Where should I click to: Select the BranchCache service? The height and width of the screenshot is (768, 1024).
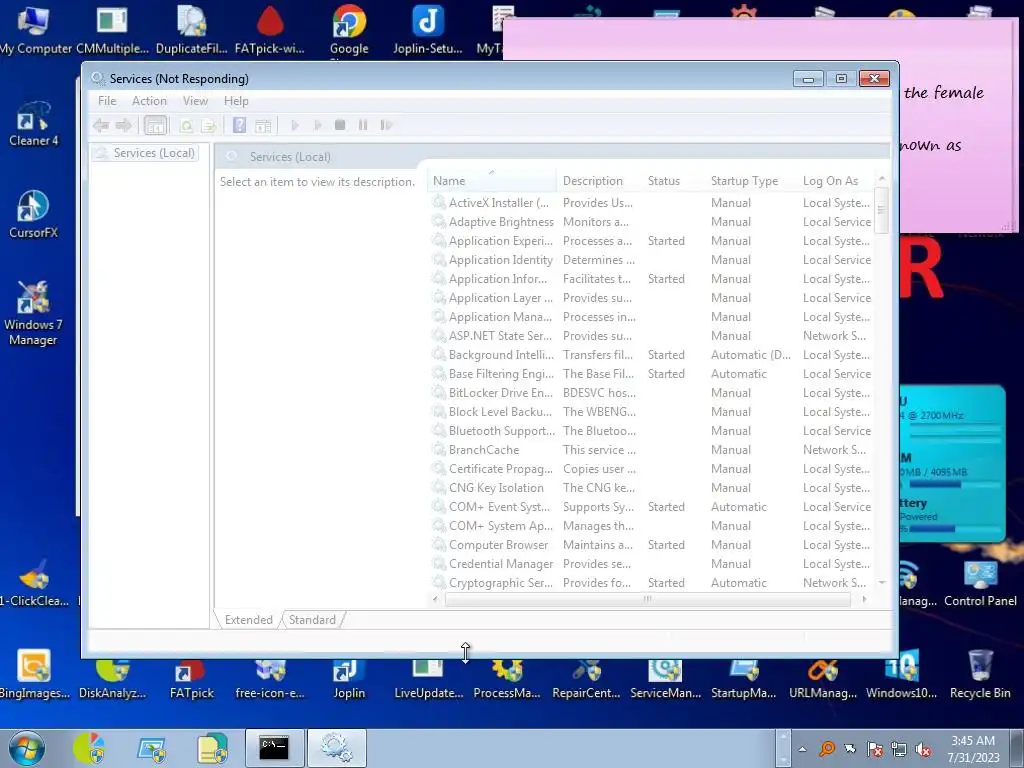651,450
